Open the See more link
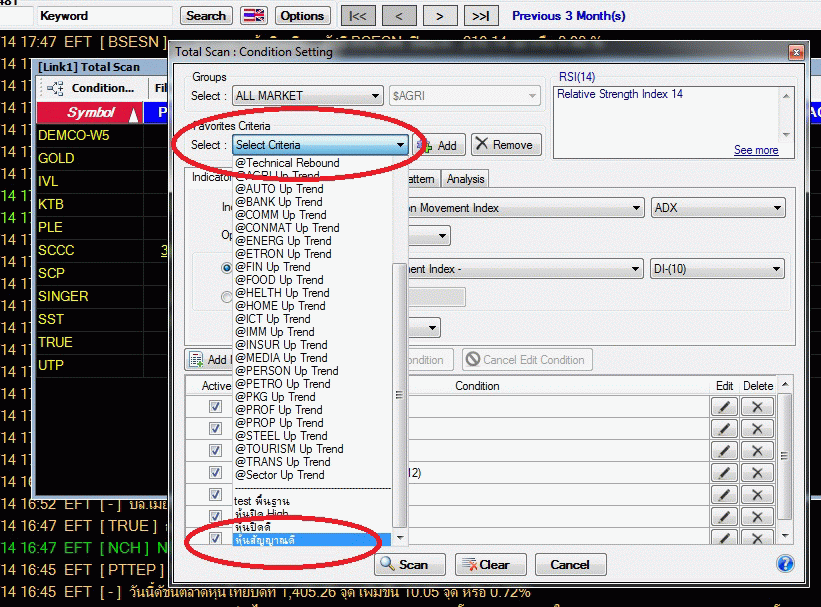This screenshot has height=607, width=821. [756, 150]
